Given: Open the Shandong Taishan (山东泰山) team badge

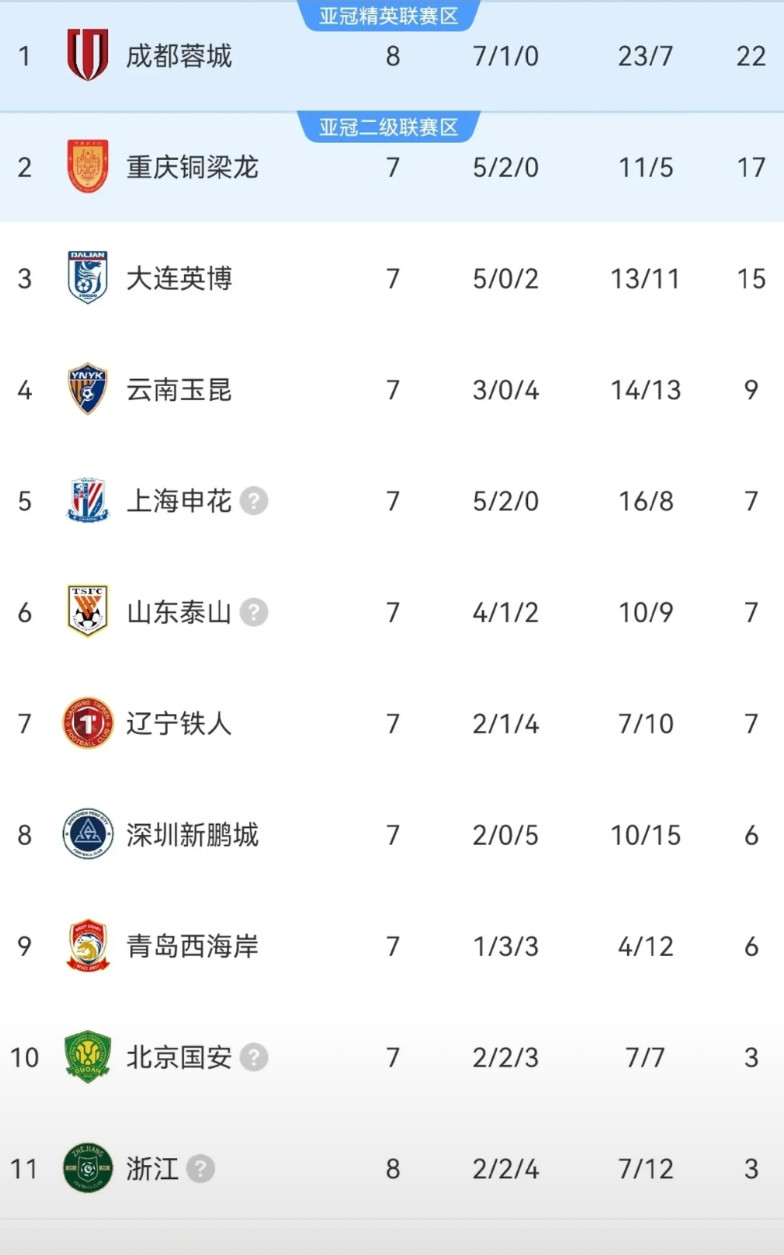Looking at the screenshot, I should (x=88, y=611).
